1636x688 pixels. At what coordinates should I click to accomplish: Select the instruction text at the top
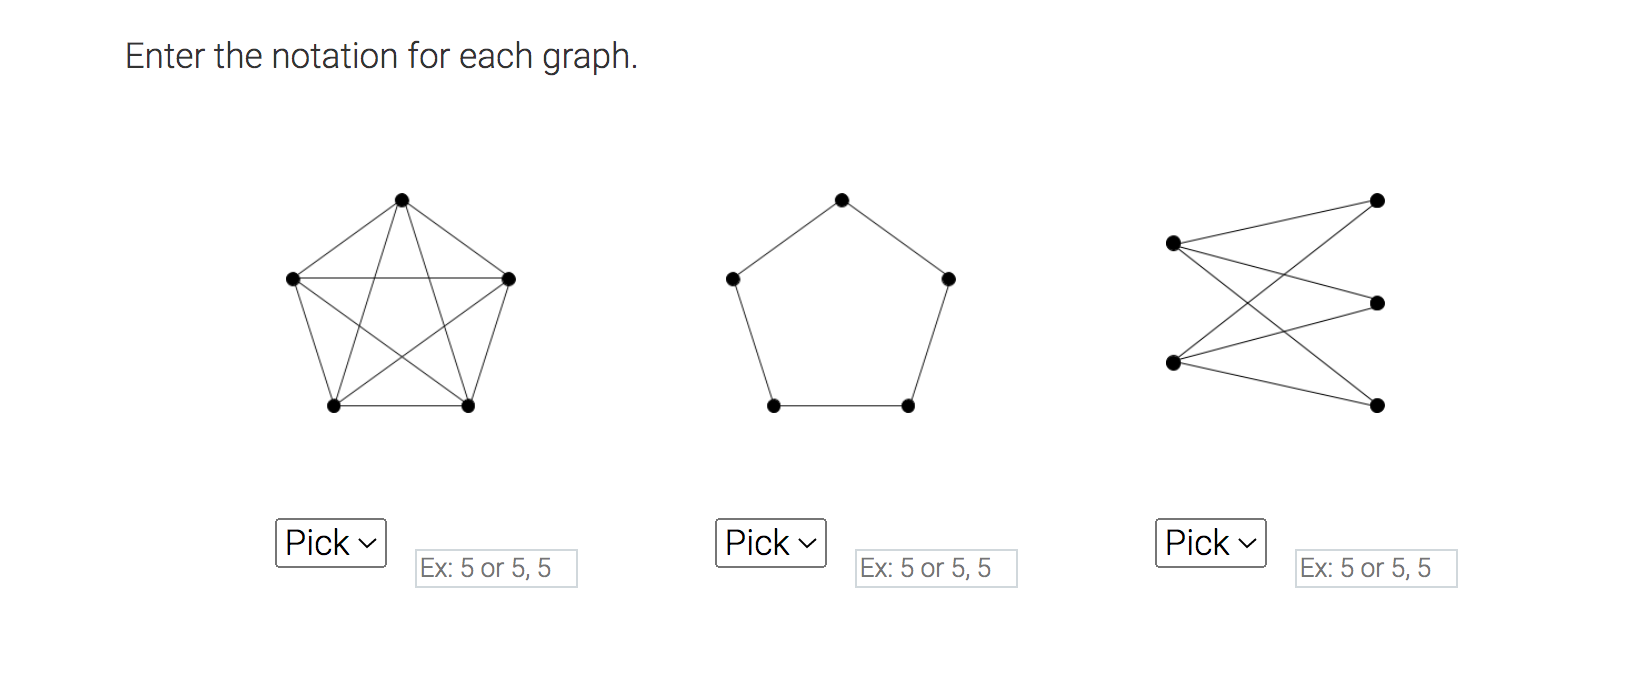tap(381, 55)
